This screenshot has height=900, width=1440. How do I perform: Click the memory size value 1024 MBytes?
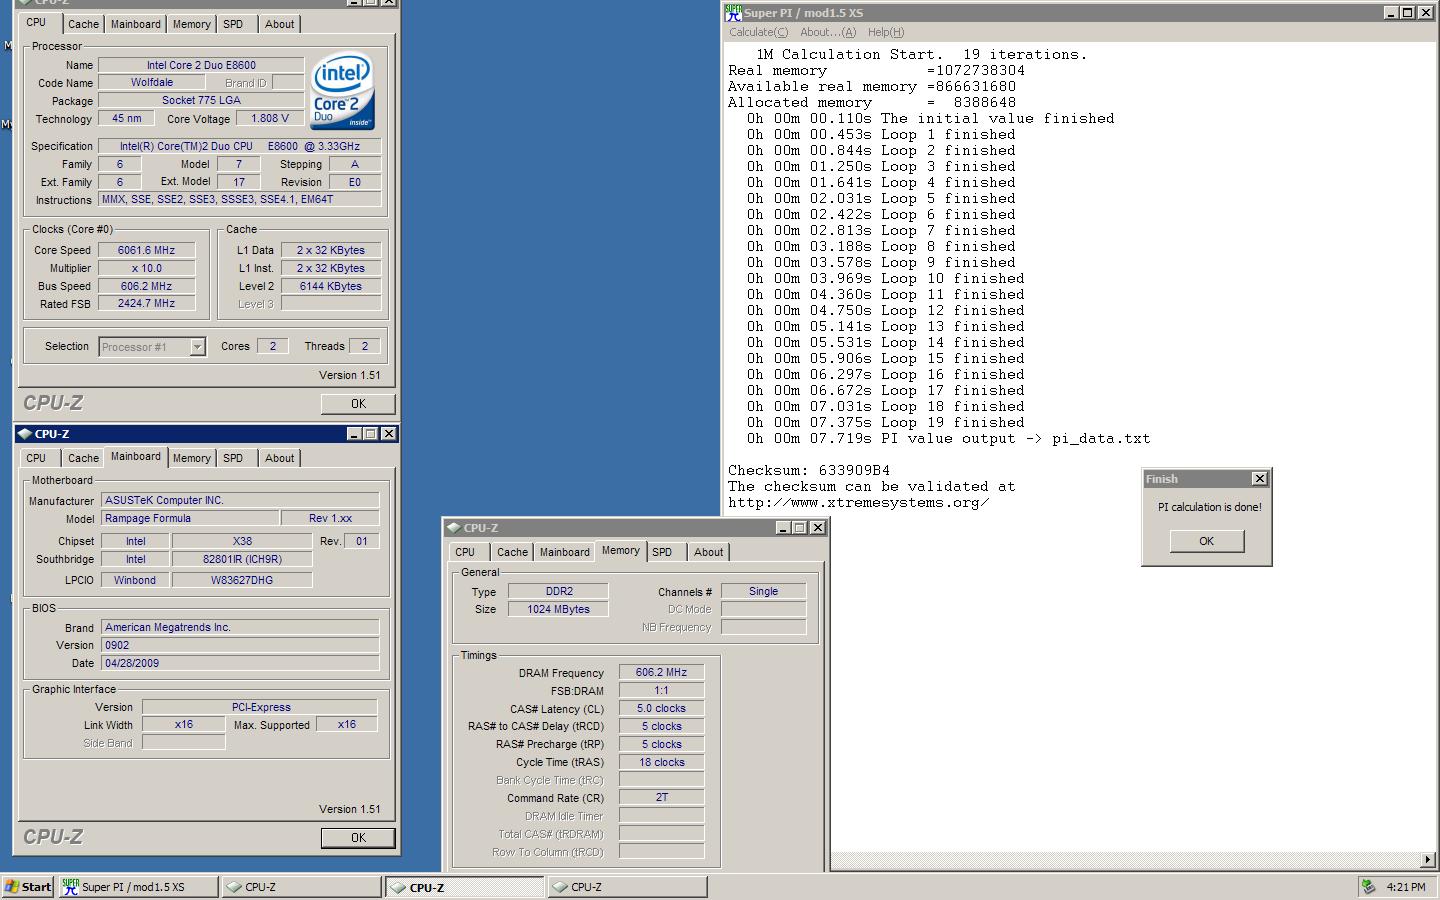point(558,610)
